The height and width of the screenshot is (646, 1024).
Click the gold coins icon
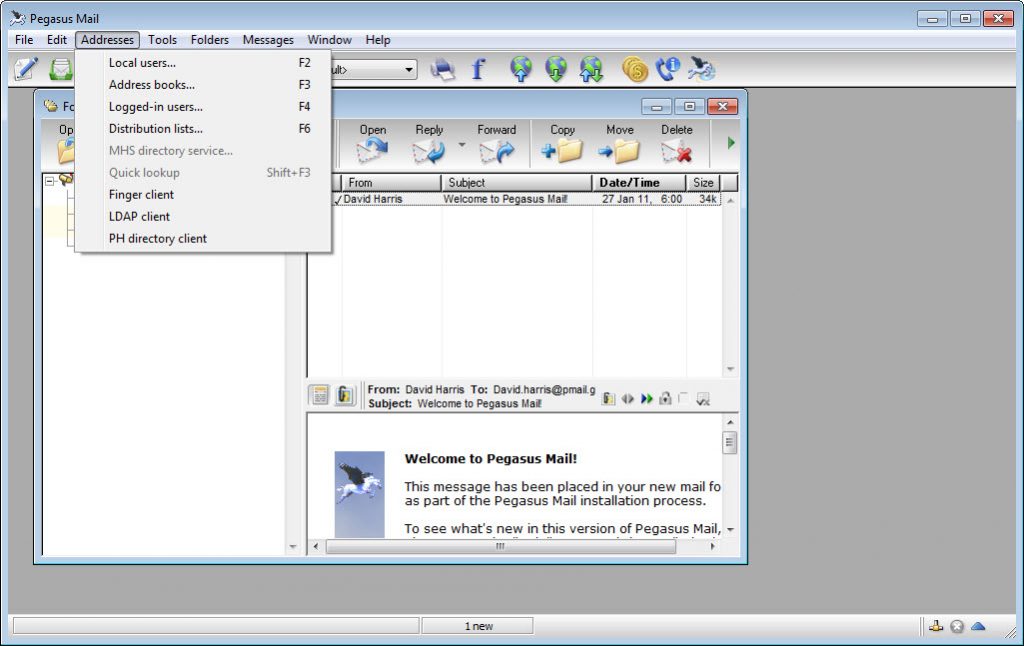[x=634, y=69]
